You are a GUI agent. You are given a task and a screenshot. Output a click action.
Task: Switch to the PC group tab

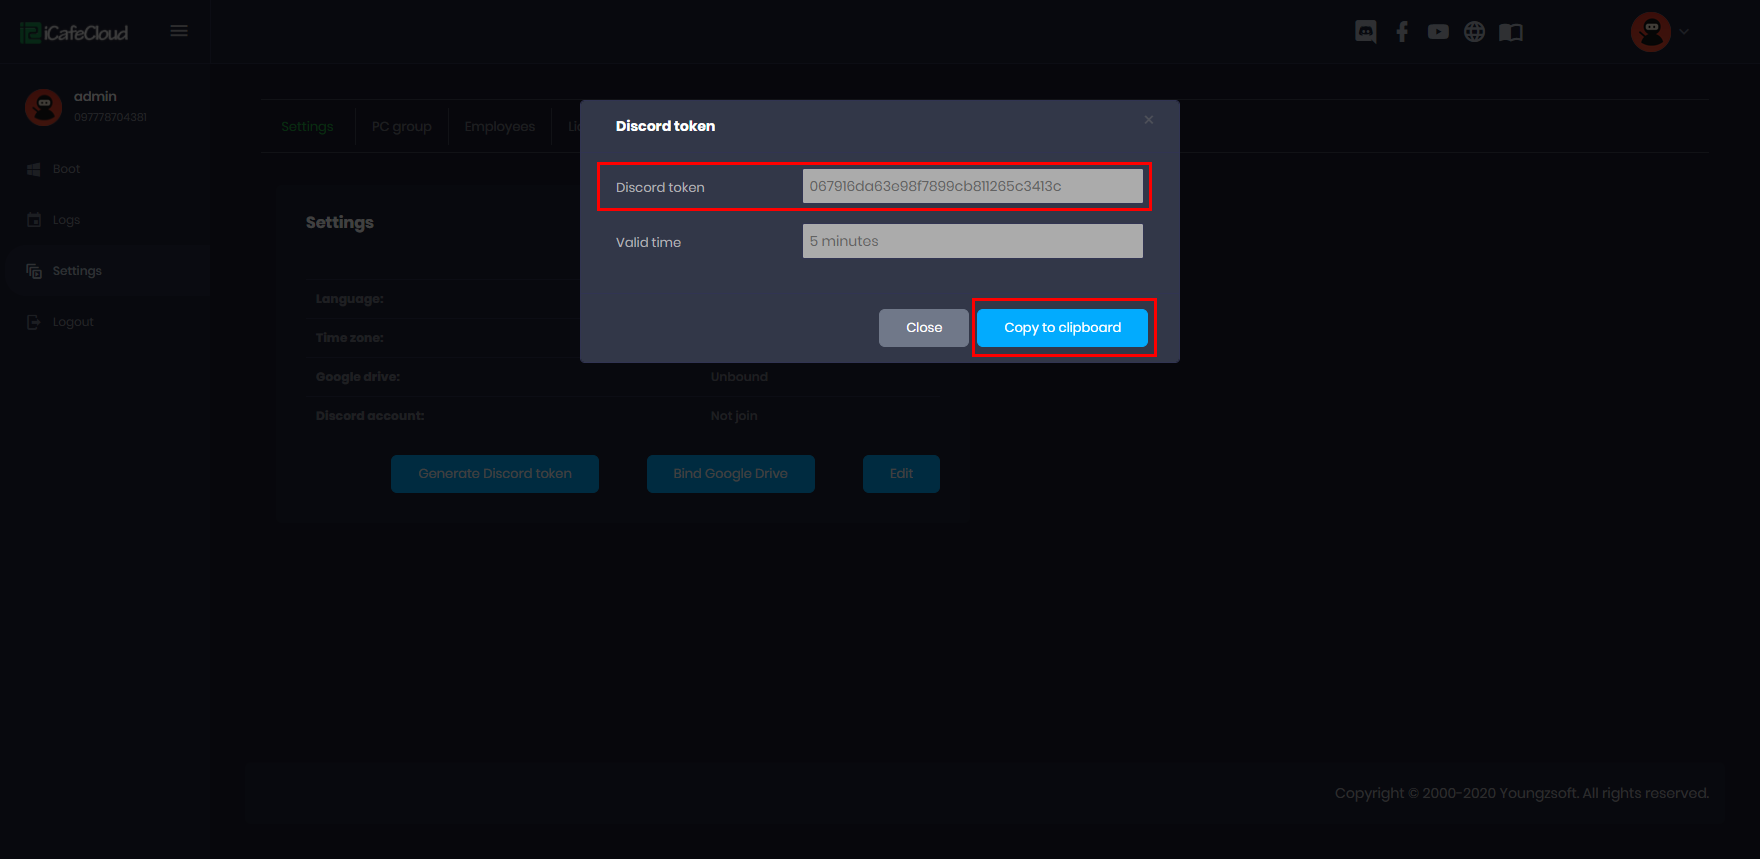click(401, 127)
